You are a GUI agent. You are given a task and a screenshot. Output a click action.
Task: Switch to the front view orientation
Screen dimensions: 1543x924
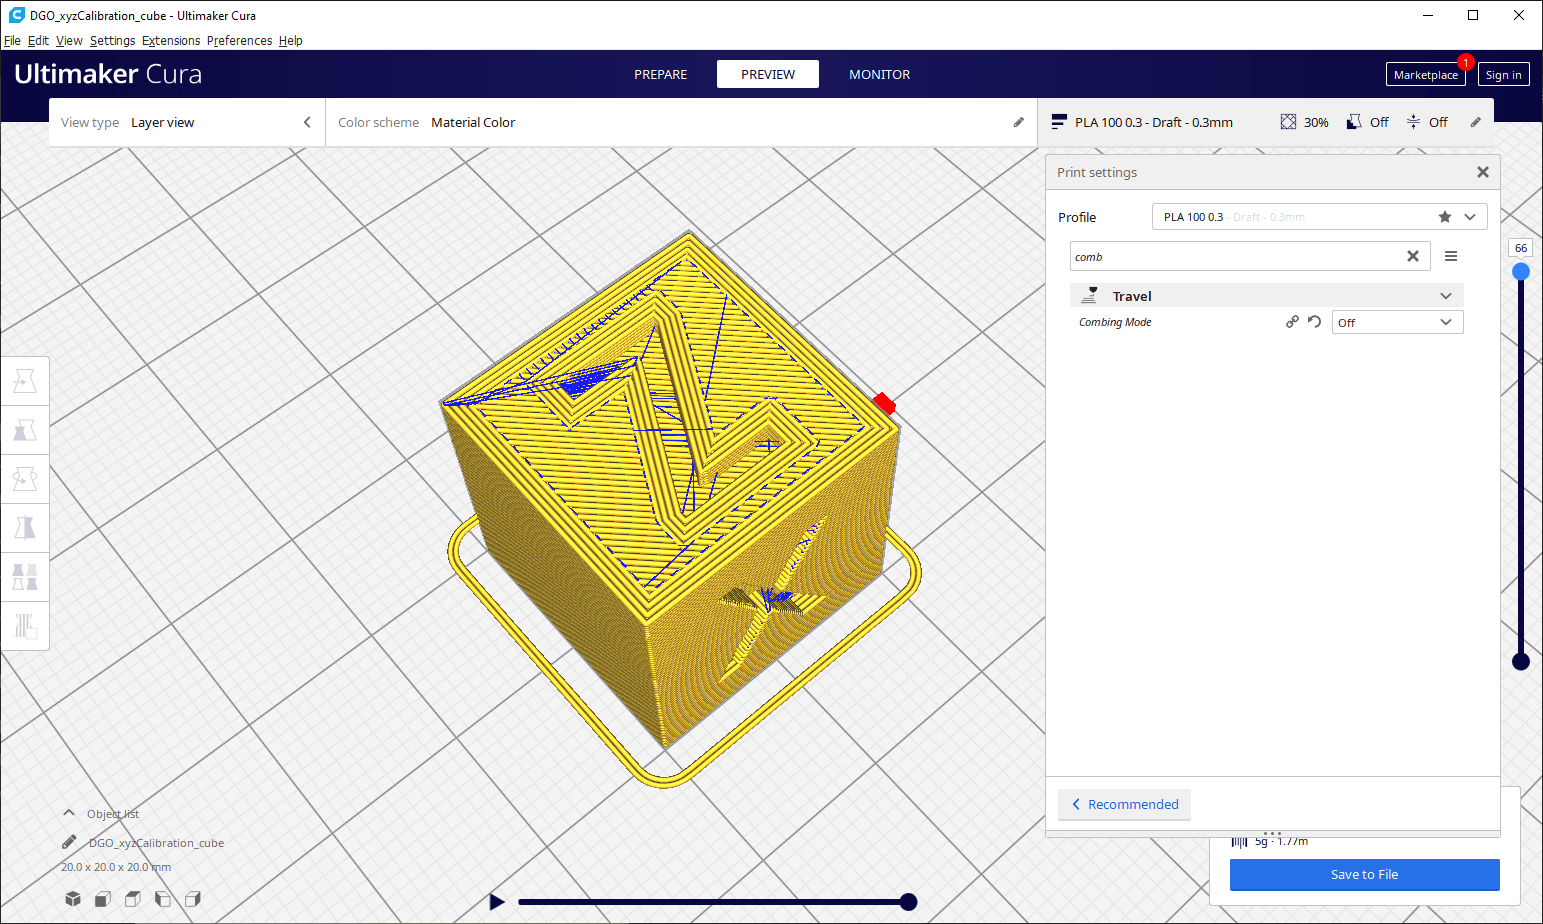pyautogui.click(x=103, y=899)
